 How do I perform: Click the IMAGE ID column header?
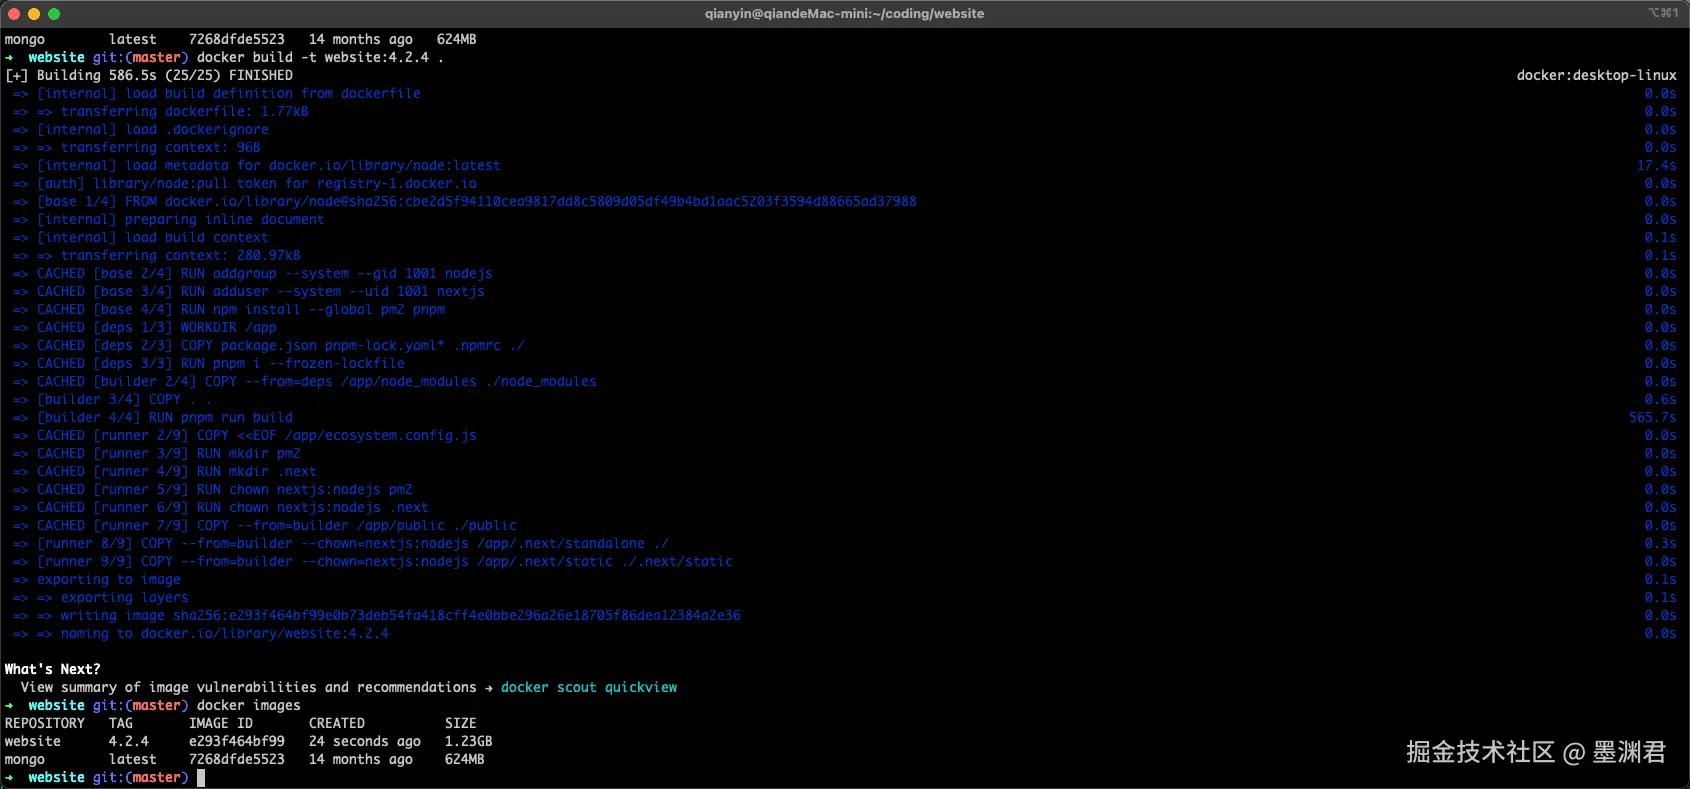[220, 723]
